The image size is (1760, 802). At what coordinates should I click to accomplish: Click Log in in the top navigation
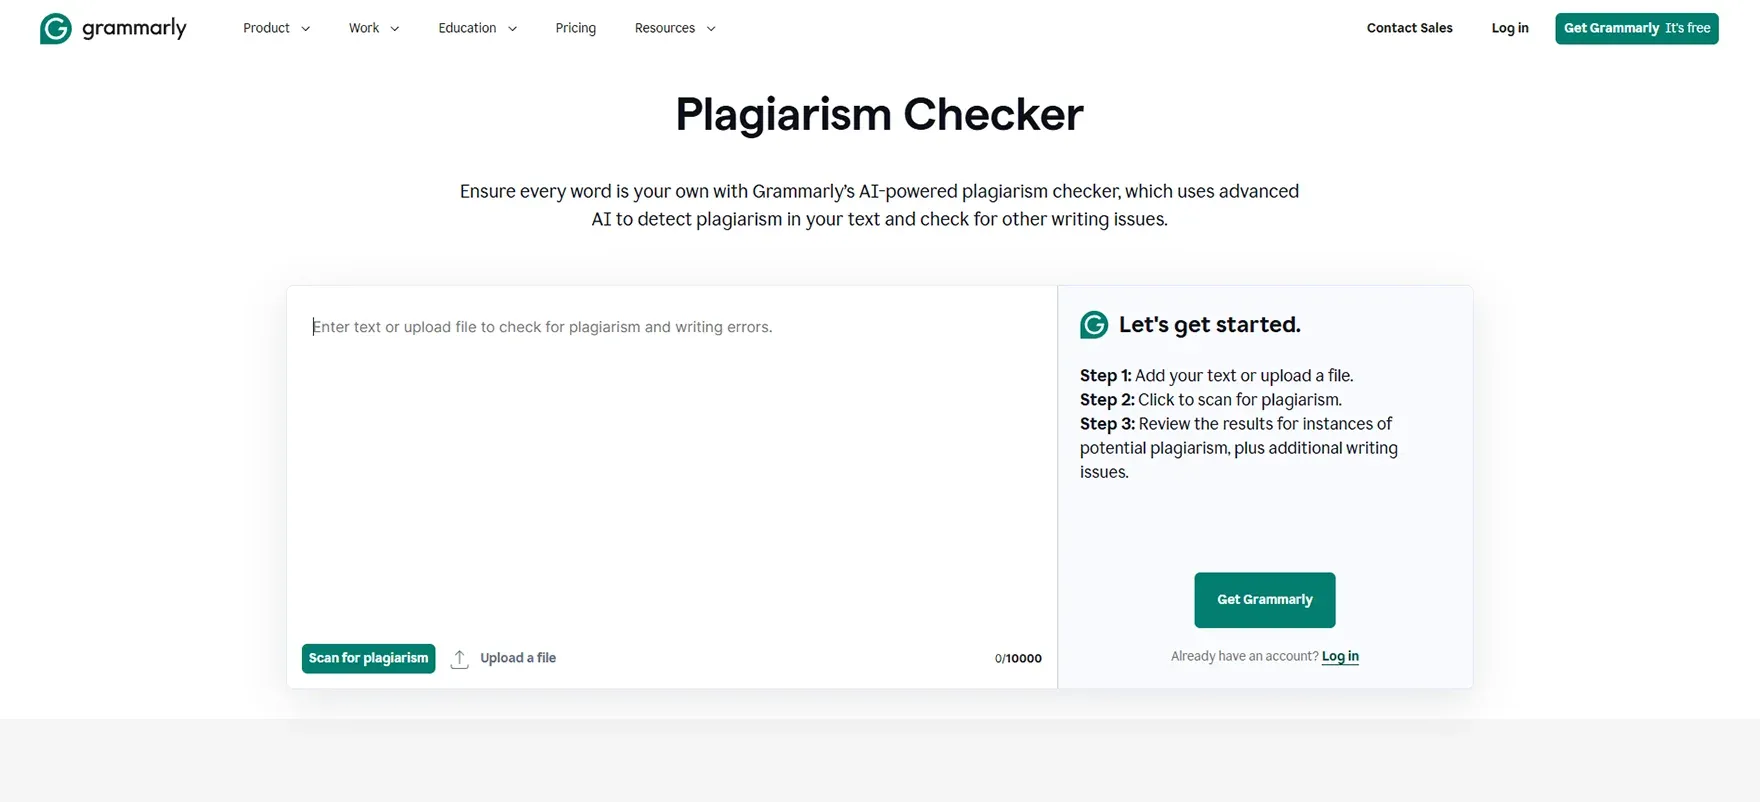1510,28
